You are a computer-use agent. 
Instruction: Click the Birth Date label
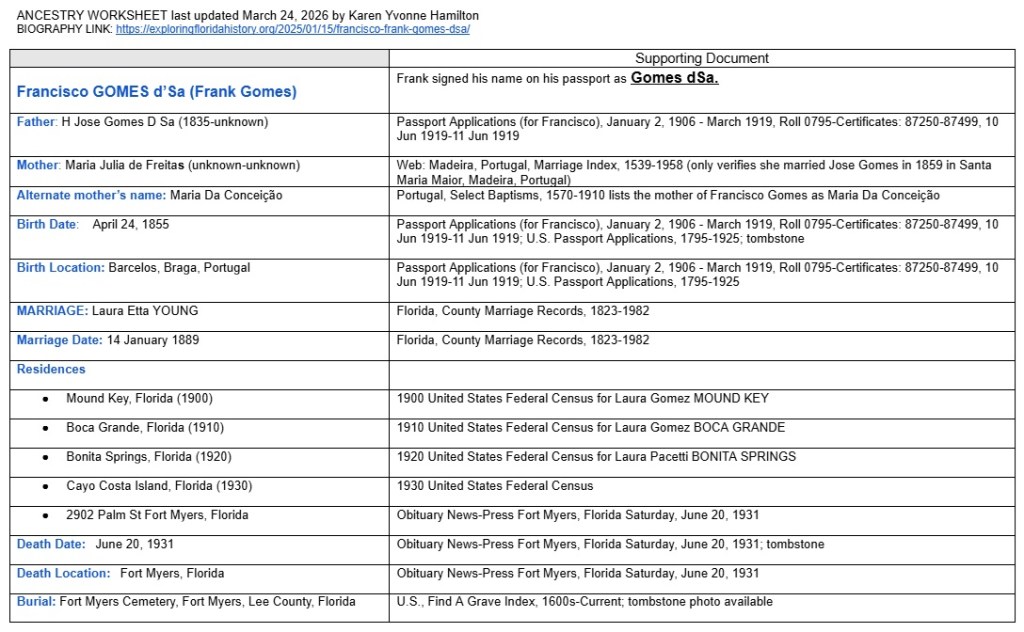click(x=47, y=224)
